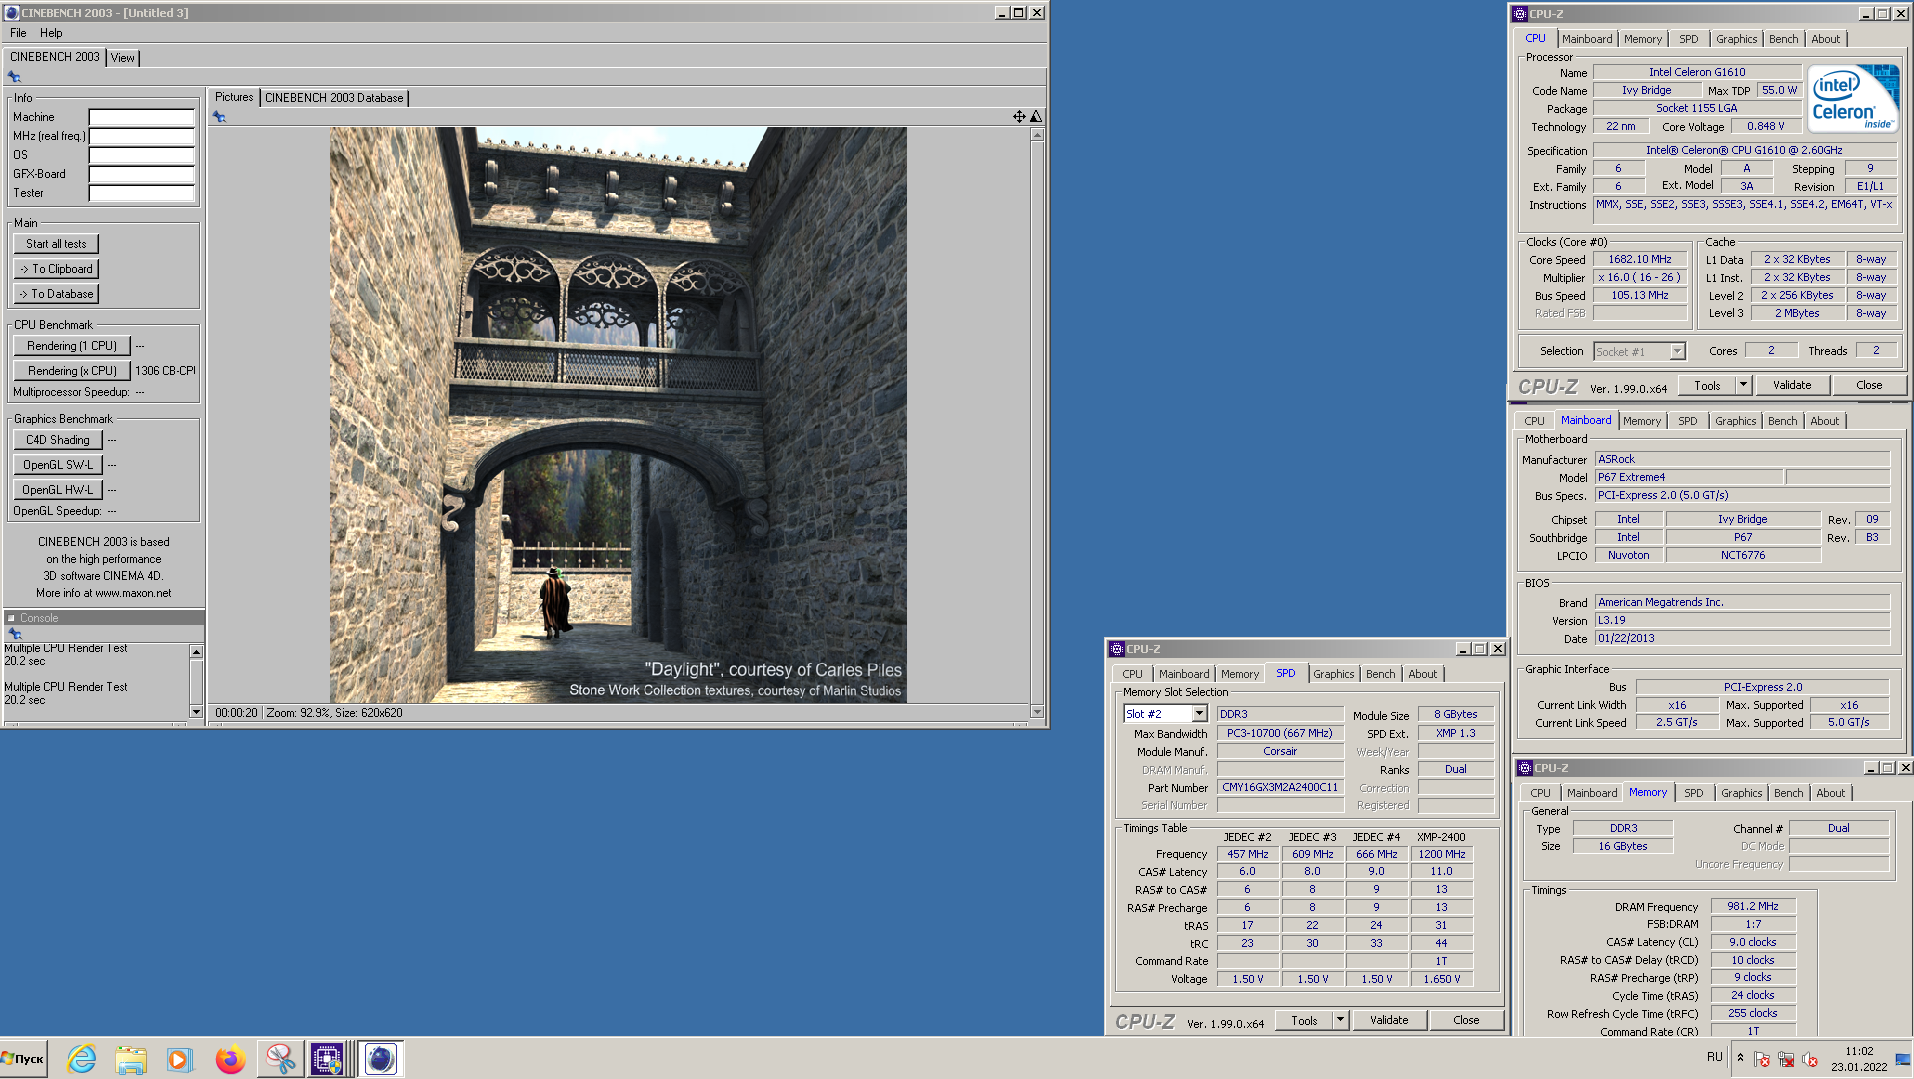Open Action Center flag tray icon
The height and width of the screenshot is (1079, 1914).
pos(1762,1059)
